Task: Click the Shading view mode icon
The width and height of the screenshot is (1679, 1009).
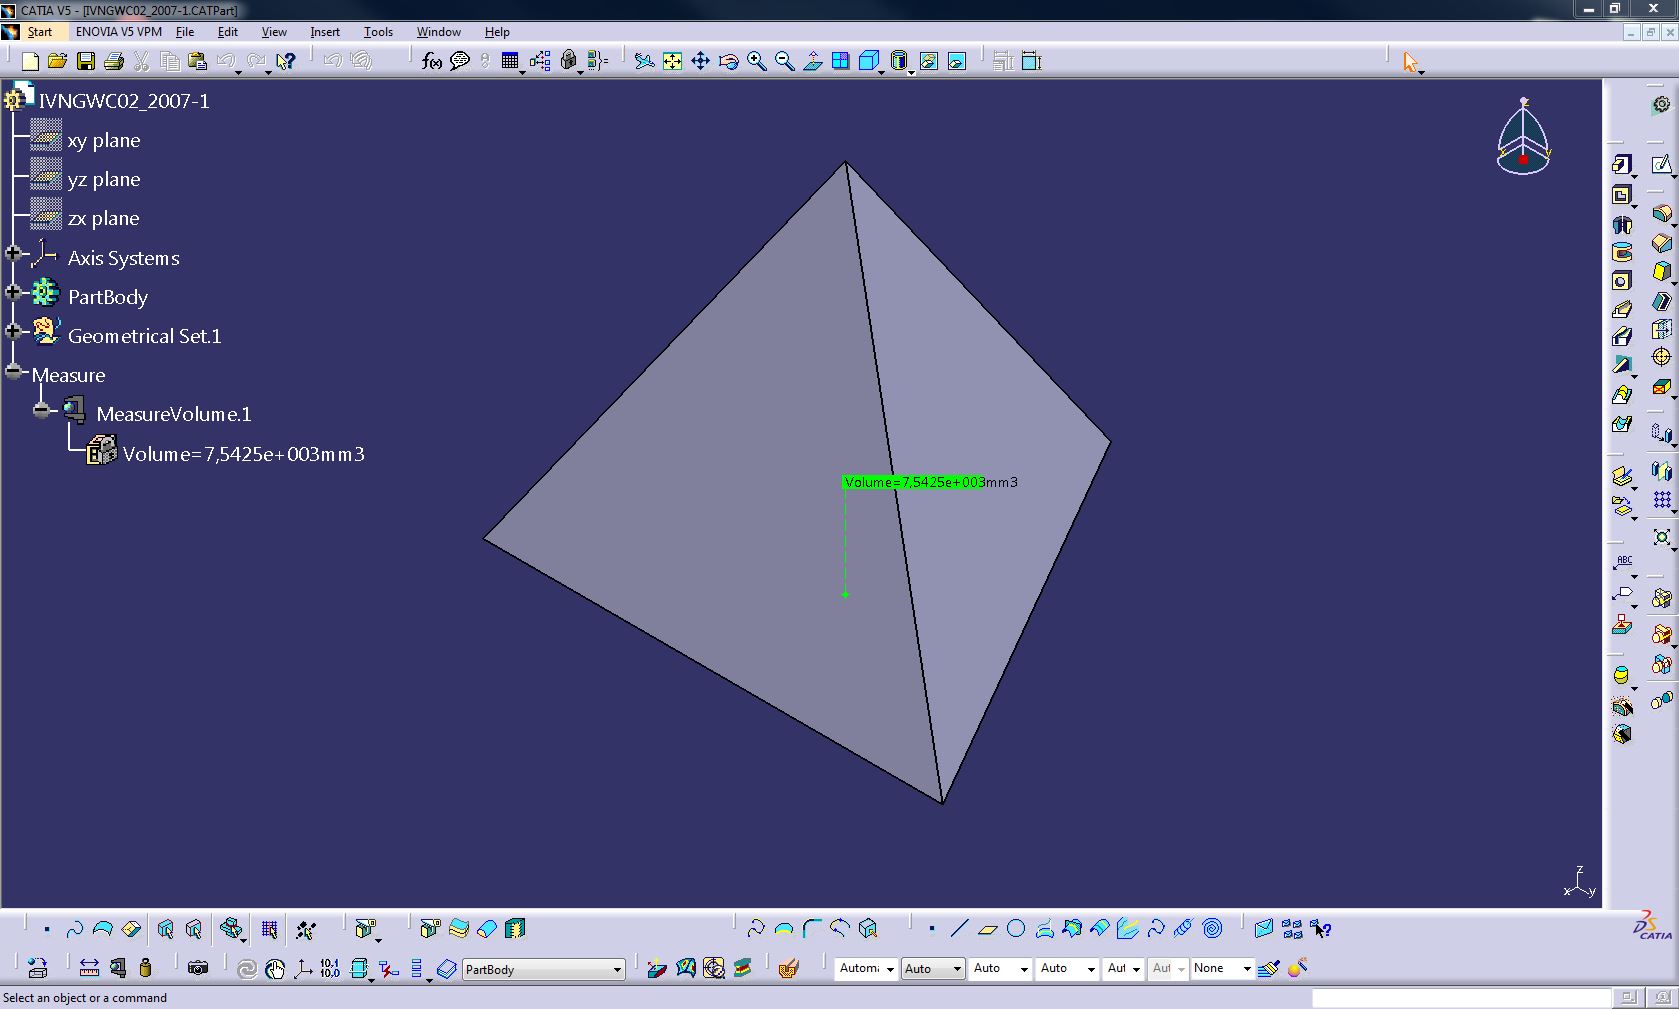Action: tap(898, 62)
